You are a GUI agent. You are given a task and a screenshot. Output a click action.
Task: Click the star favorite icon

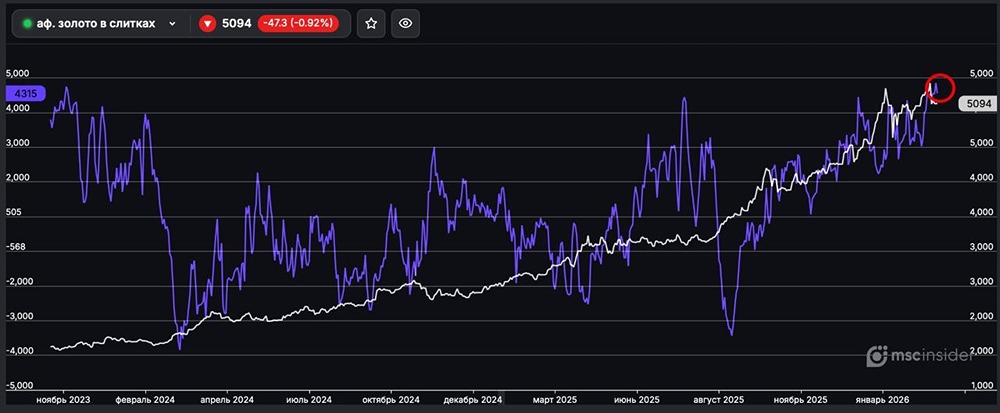(371, 23)
